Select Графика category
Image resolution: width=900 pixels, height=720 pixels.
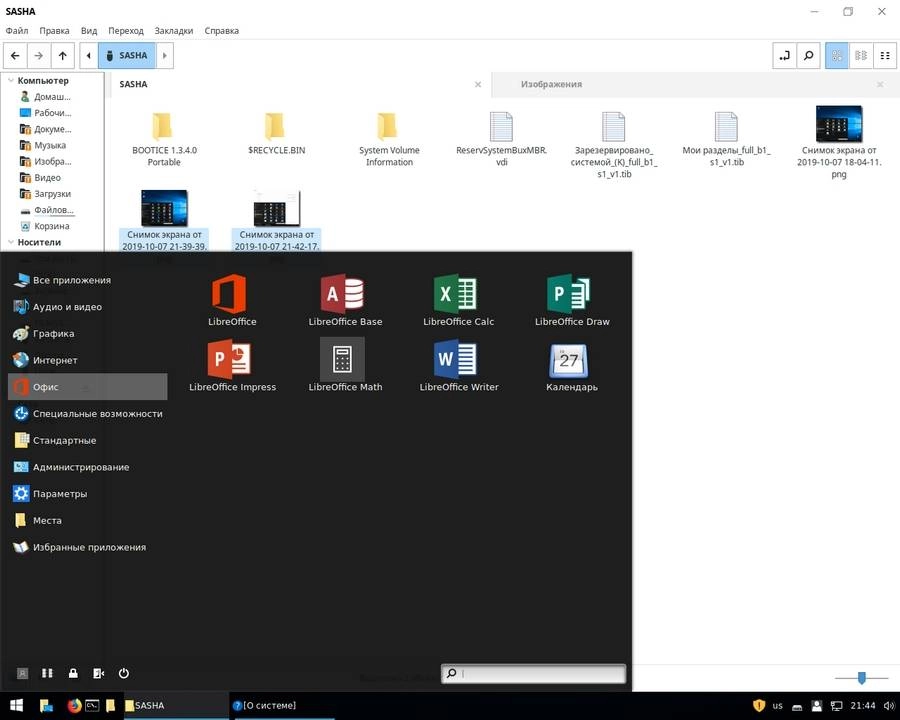point(88,334)
